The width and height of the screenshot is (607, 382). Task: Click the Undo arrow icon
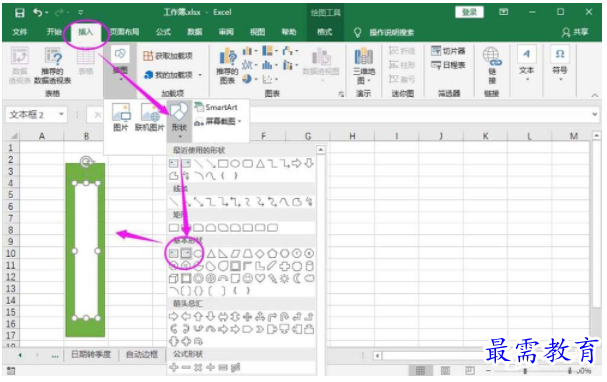pyautogui.click(x=38, y=13)
